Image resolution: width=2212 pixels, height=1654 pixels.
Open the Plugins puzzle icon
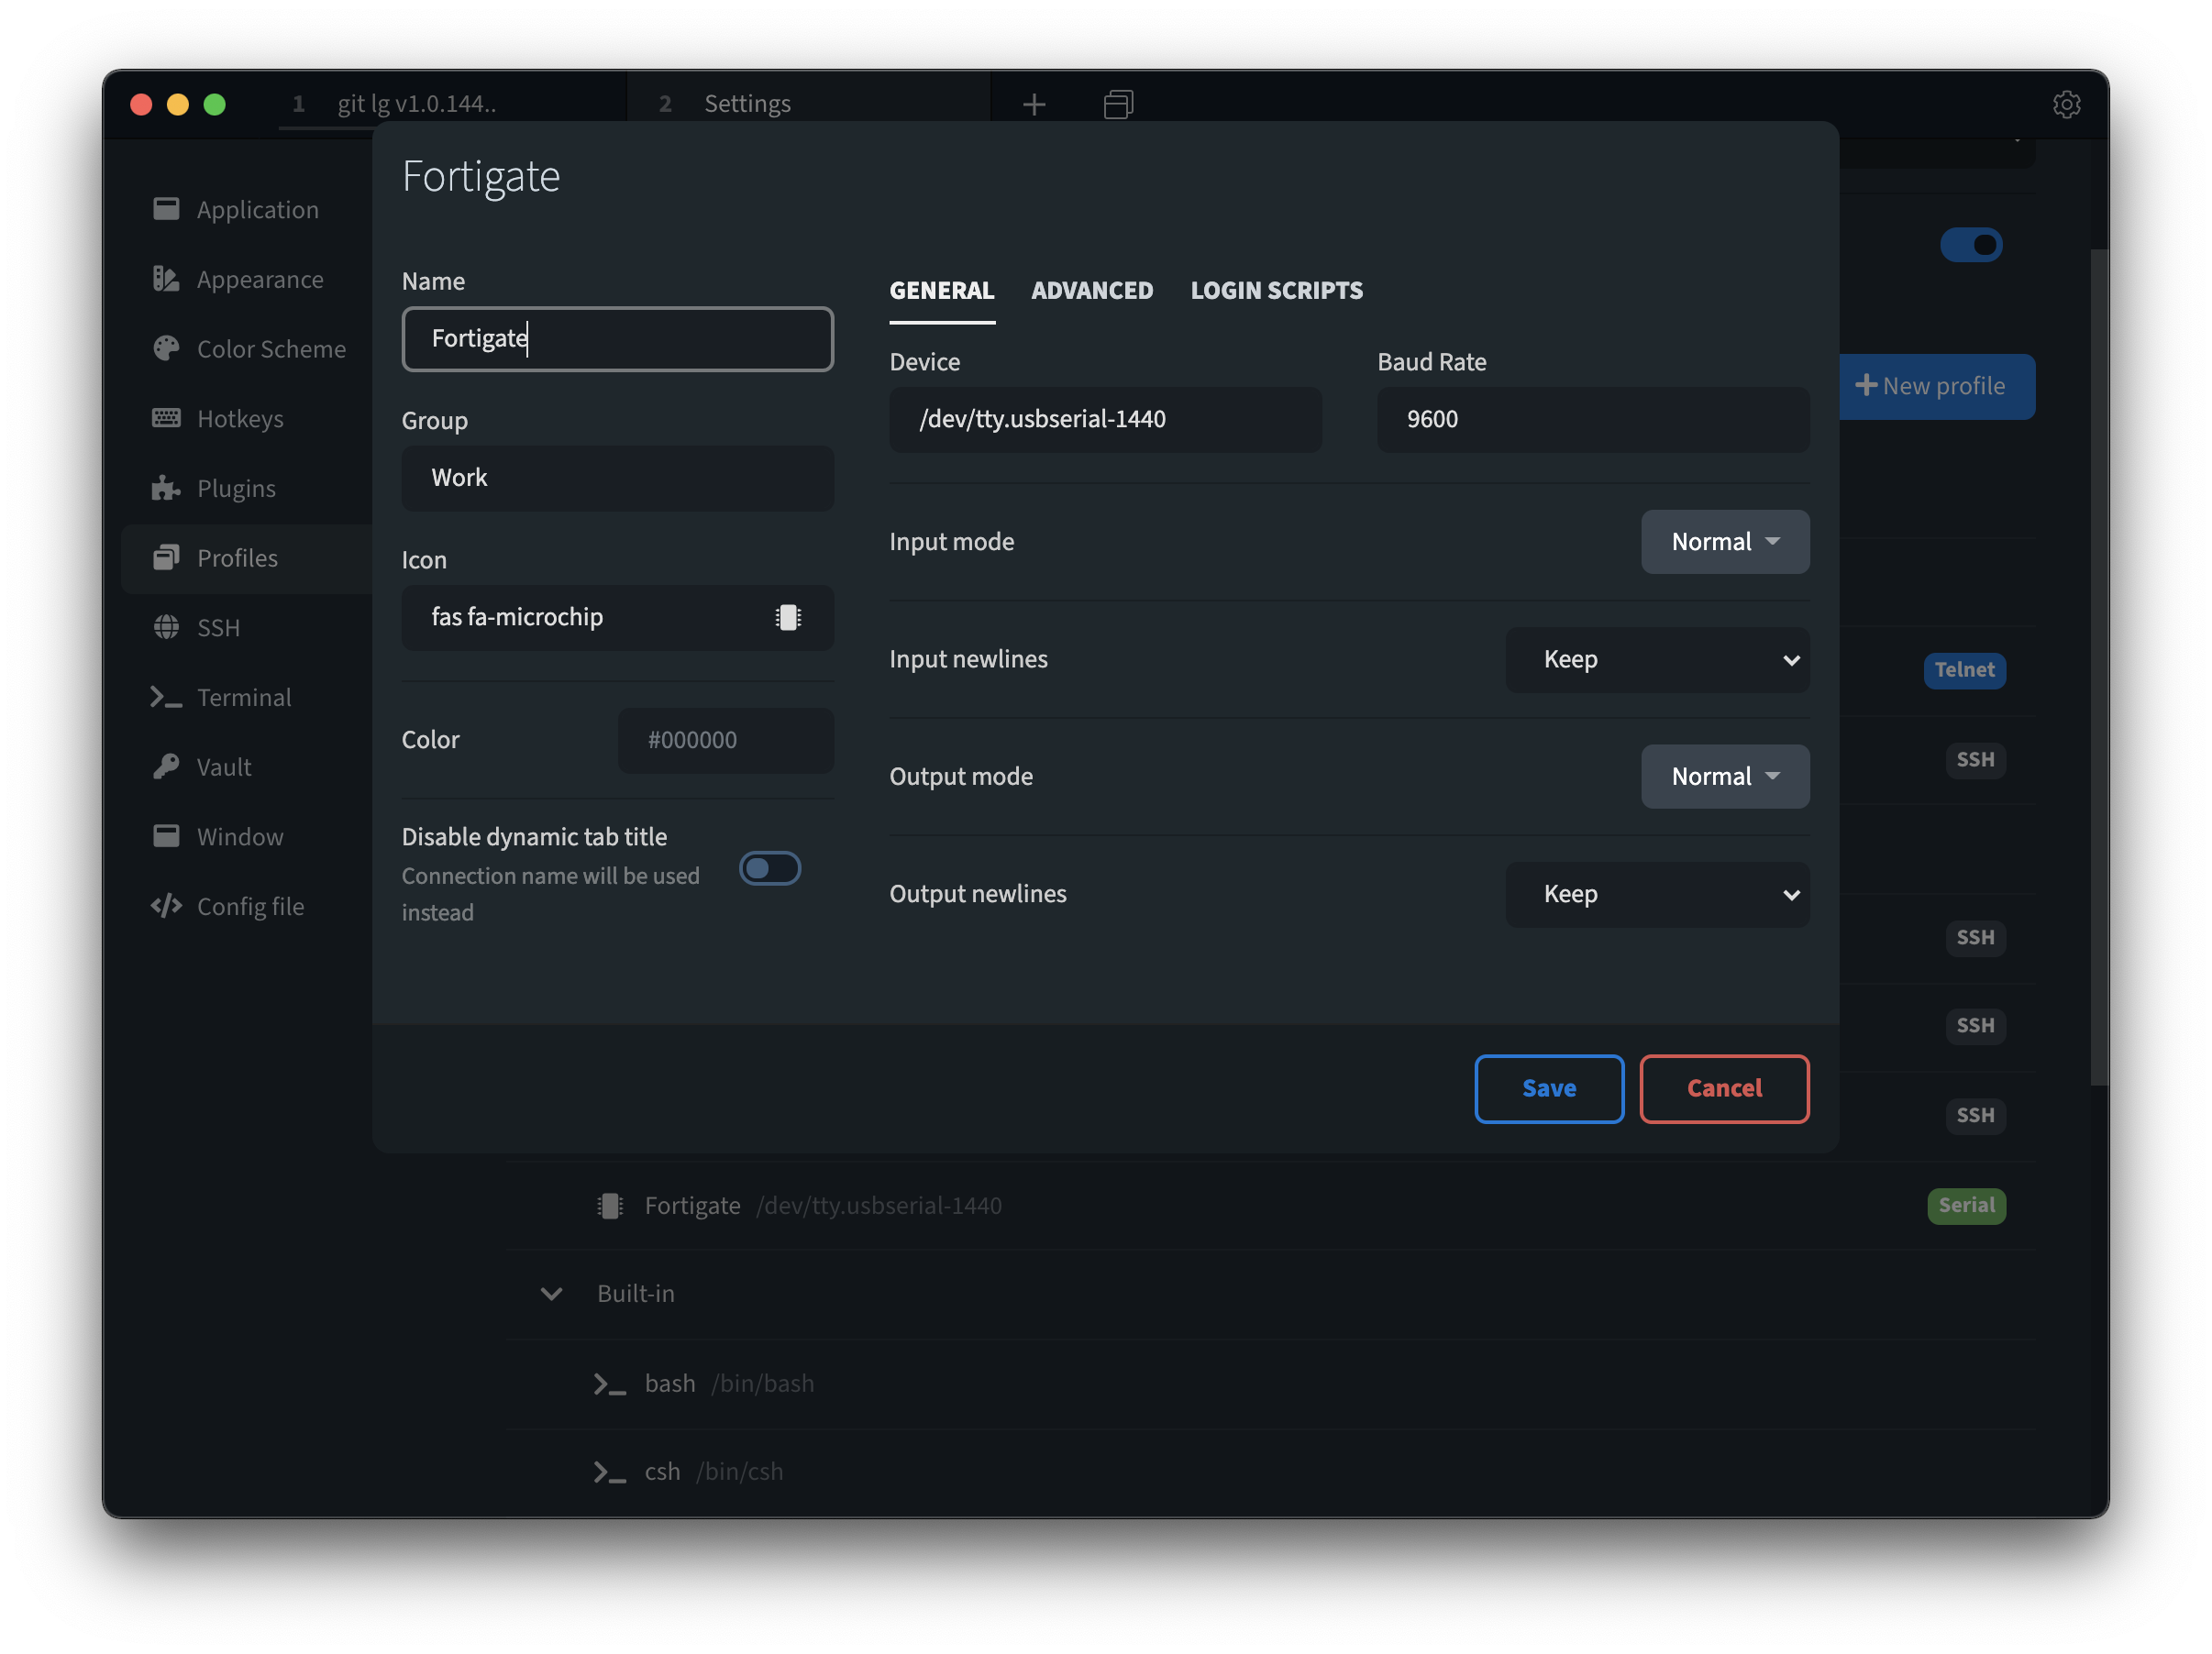pos(166,488)
